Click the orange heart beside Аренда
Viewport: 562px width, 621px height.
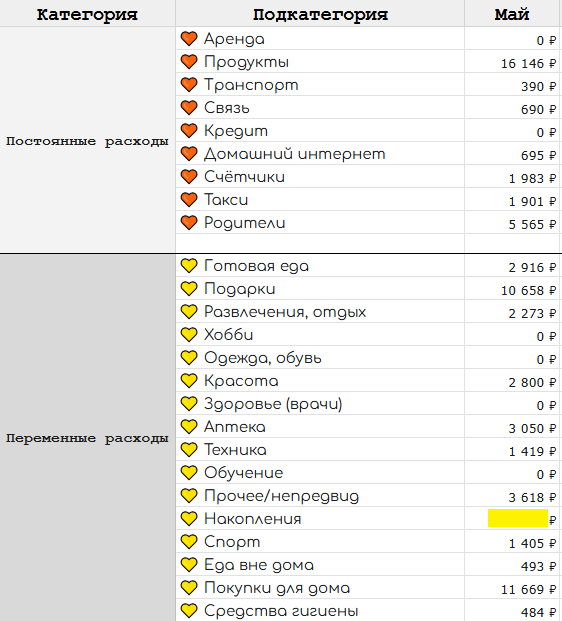tap(189, 39)
